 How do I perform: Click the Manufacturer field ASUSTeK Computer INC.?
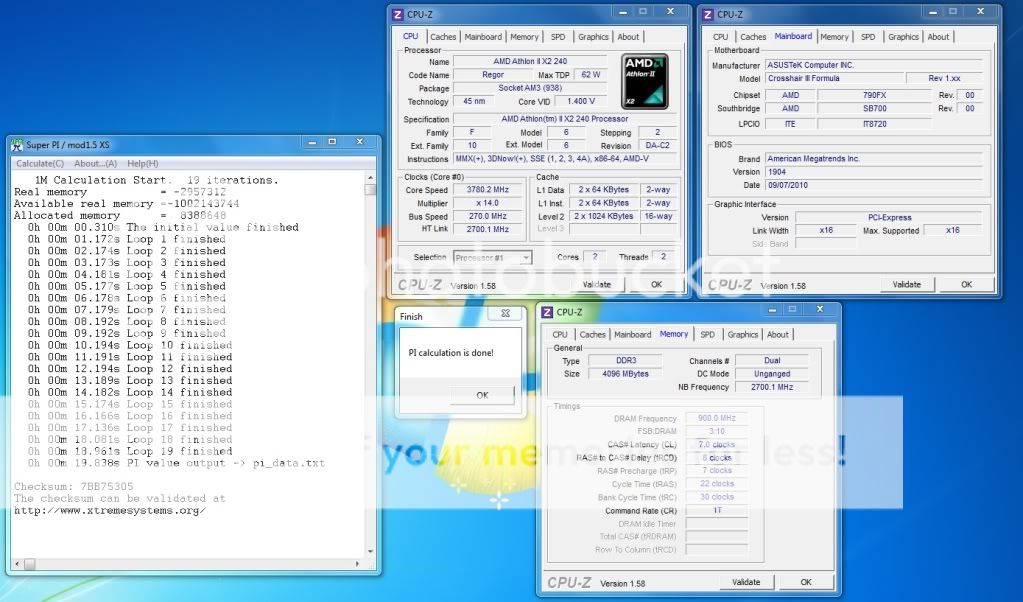point(874,65)
